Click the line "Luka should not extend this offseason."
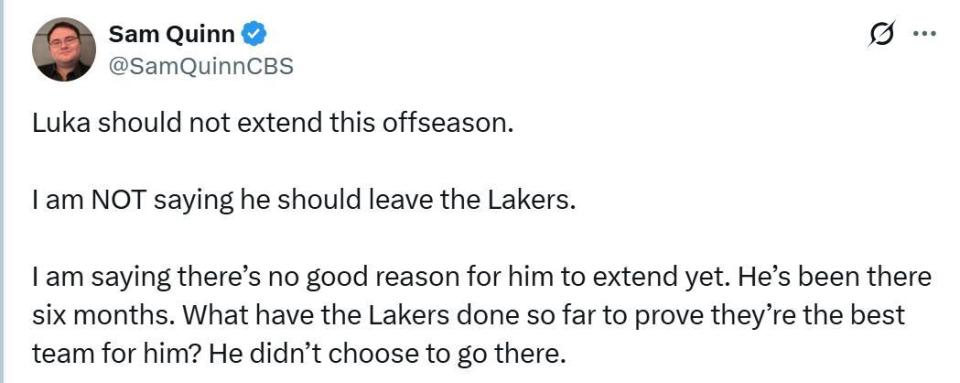 coord(271,124)
